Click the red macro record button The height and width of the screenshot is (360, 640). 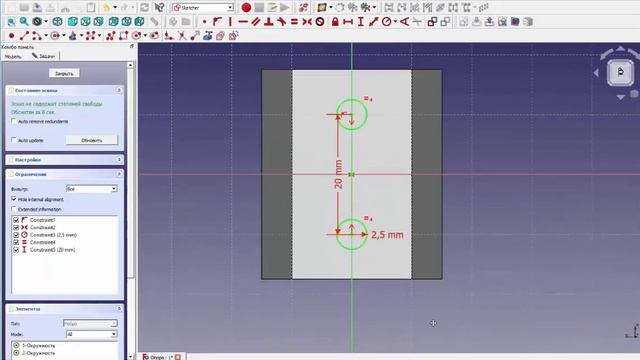tap(246, 7)
